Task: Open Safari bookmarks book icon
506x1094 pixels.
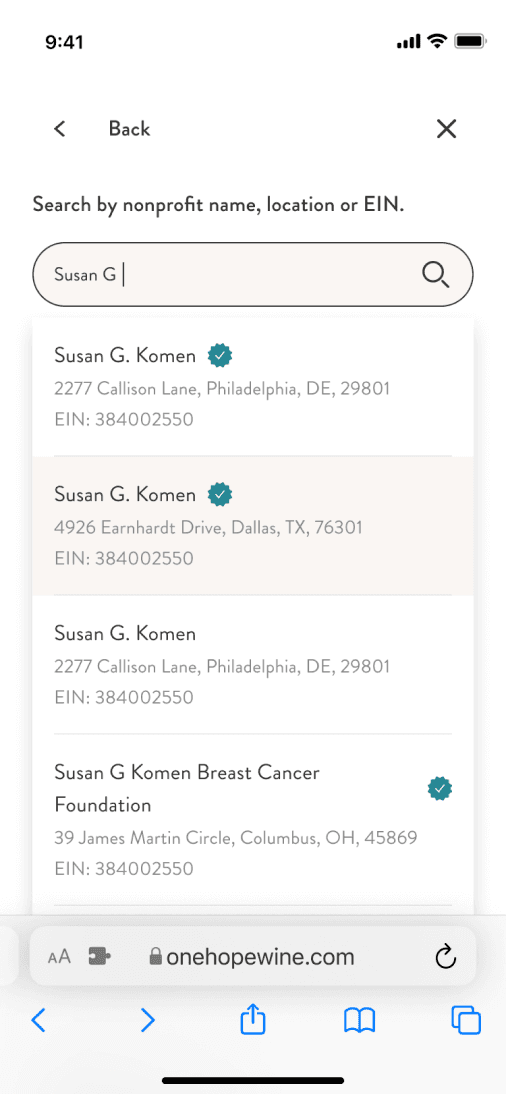Action: [x=359, y=1021]
